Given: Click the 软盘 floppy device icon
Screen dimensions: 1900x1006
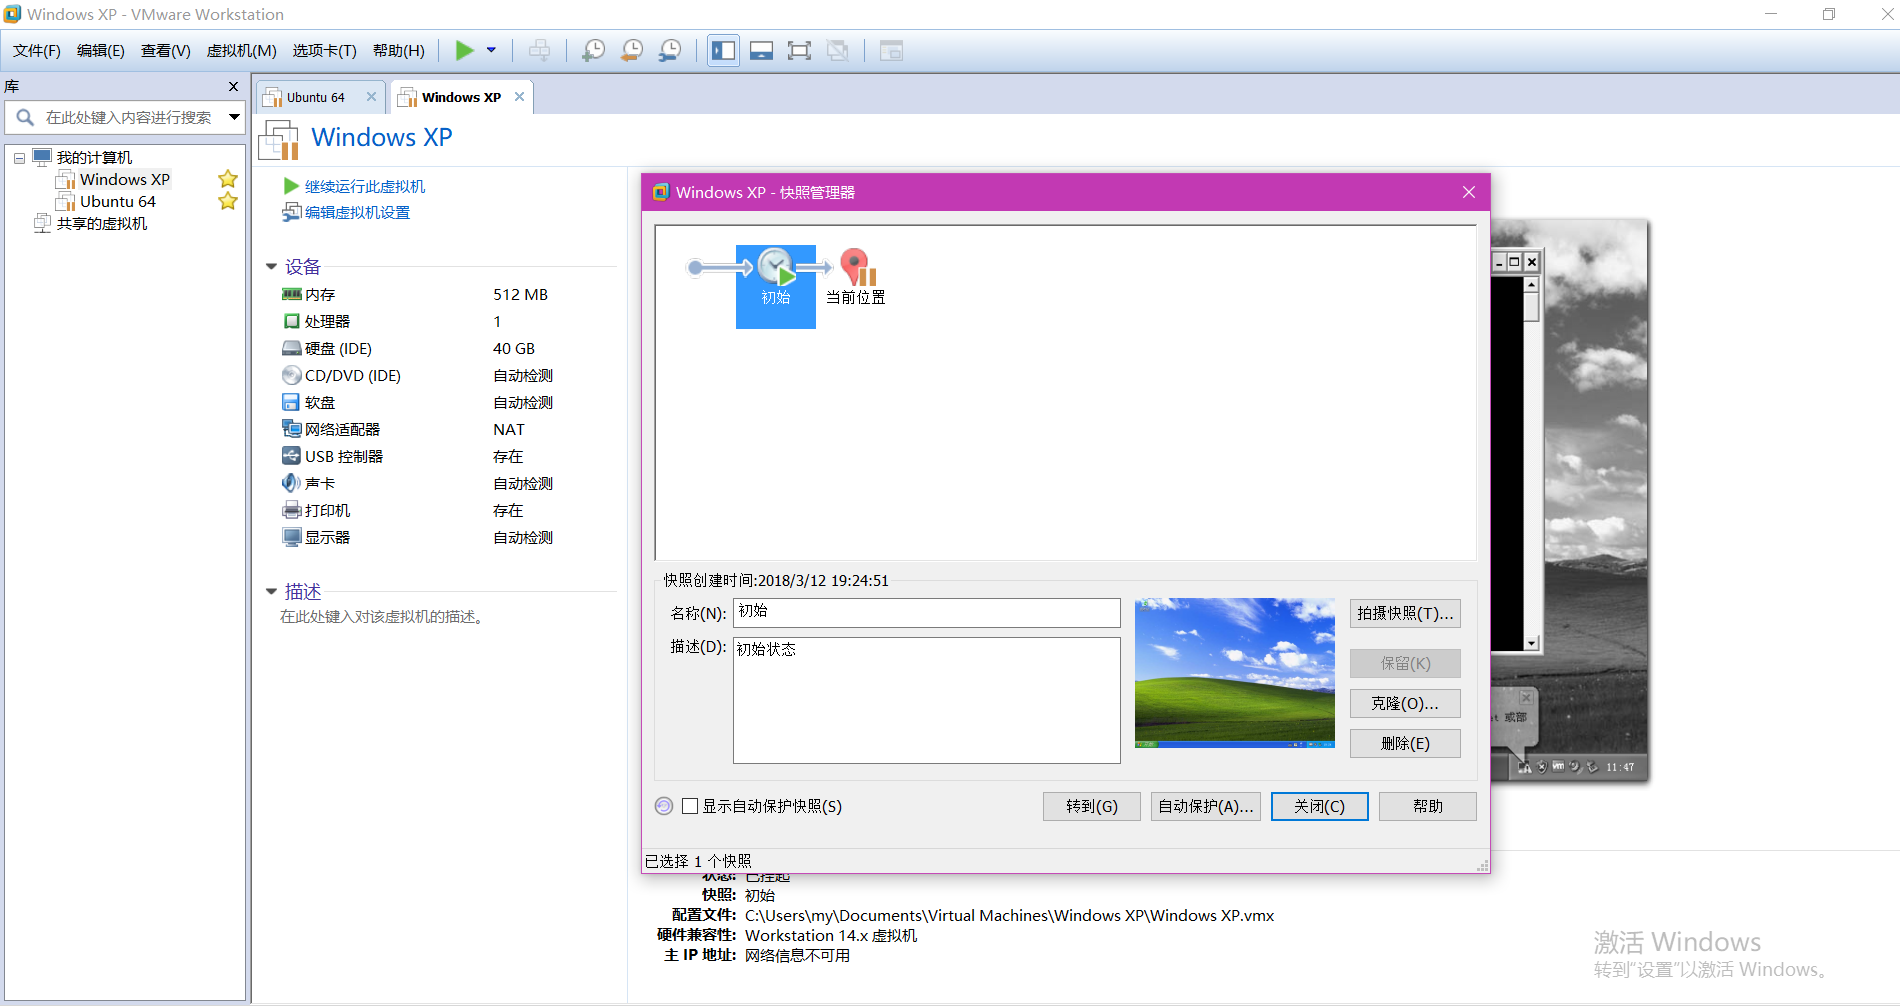Looking at the screenshot, I should [x=291, y=403].
